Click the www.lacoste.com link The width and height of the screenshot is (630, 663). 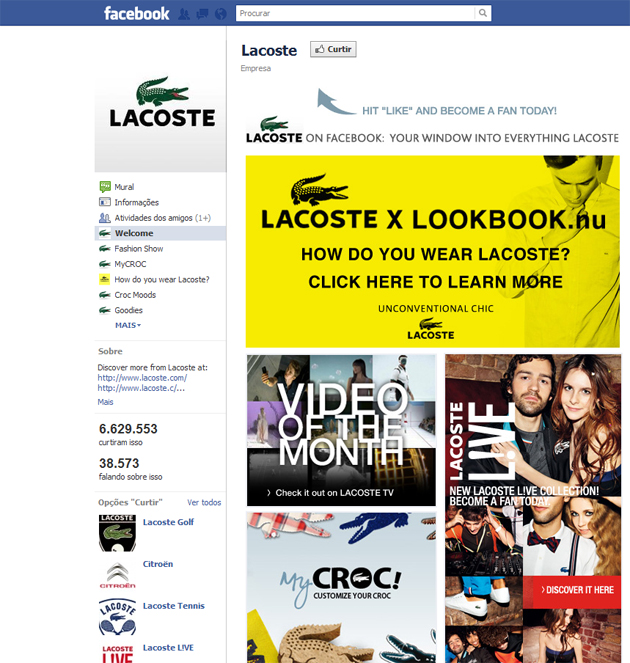click(142, 378)
